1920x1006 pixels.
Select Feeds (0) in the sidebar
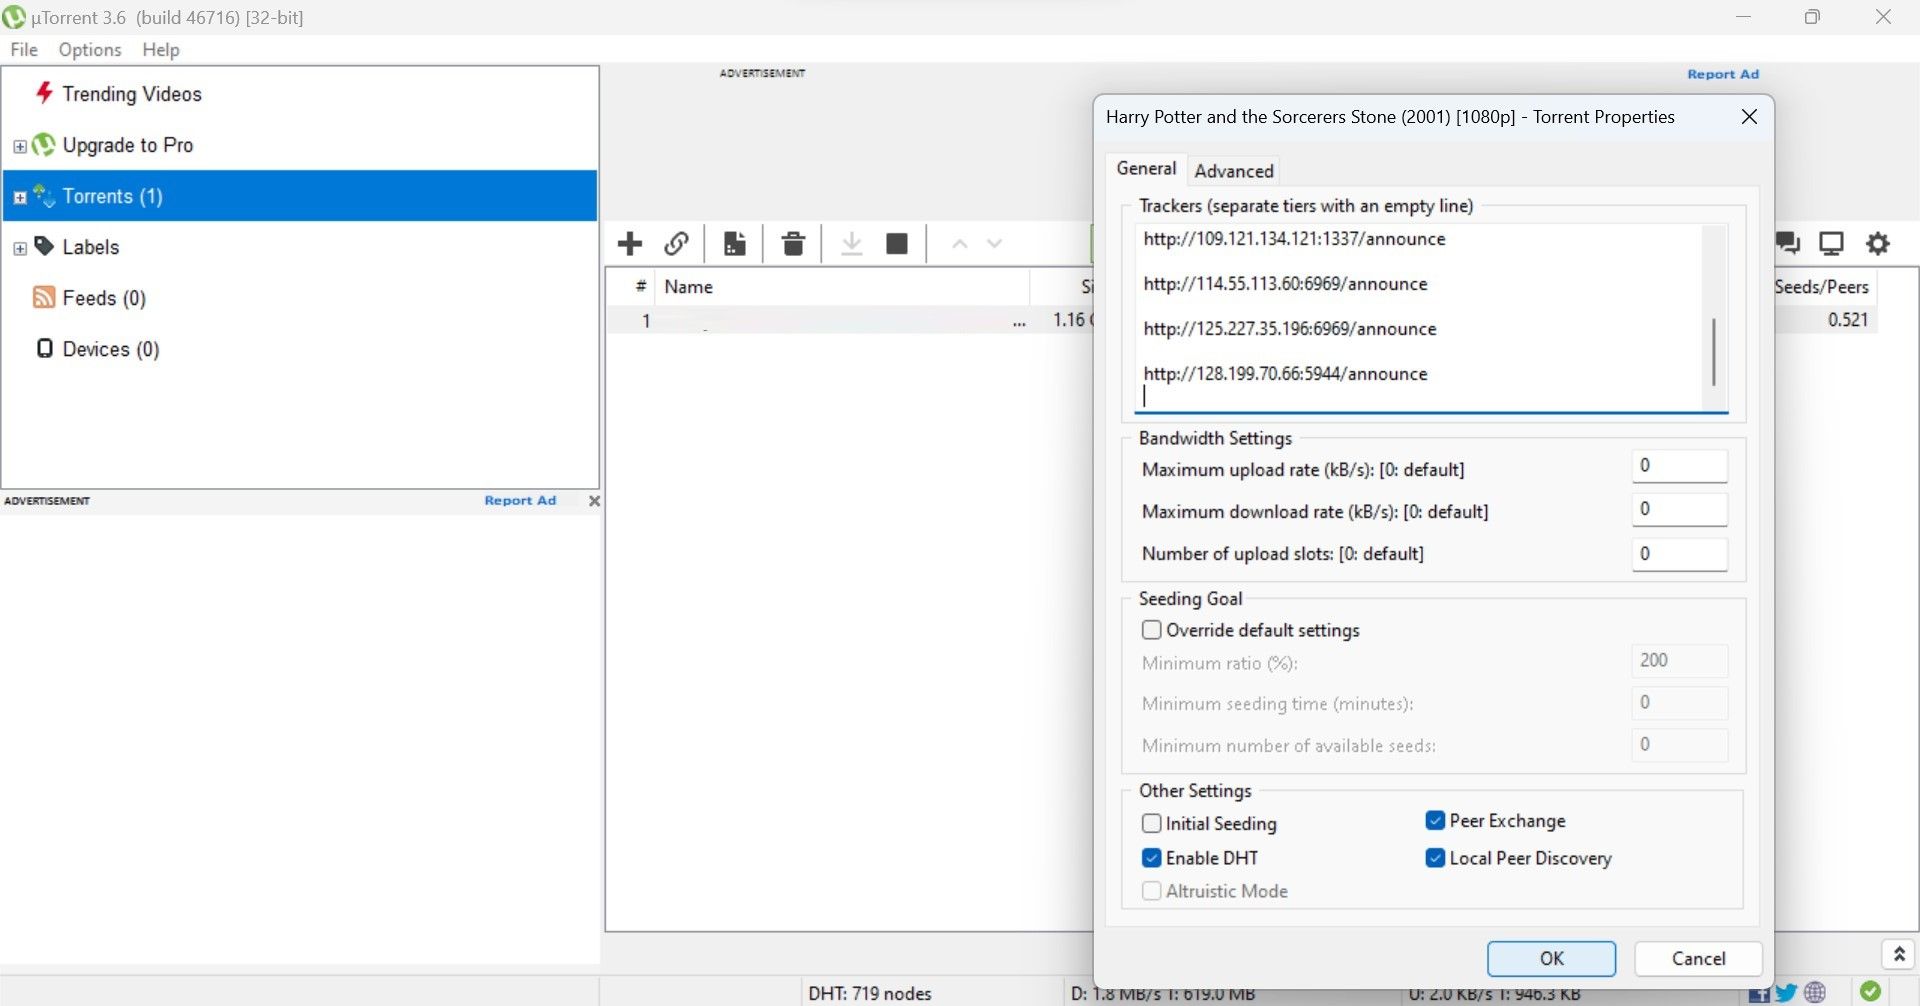(104, 298)
